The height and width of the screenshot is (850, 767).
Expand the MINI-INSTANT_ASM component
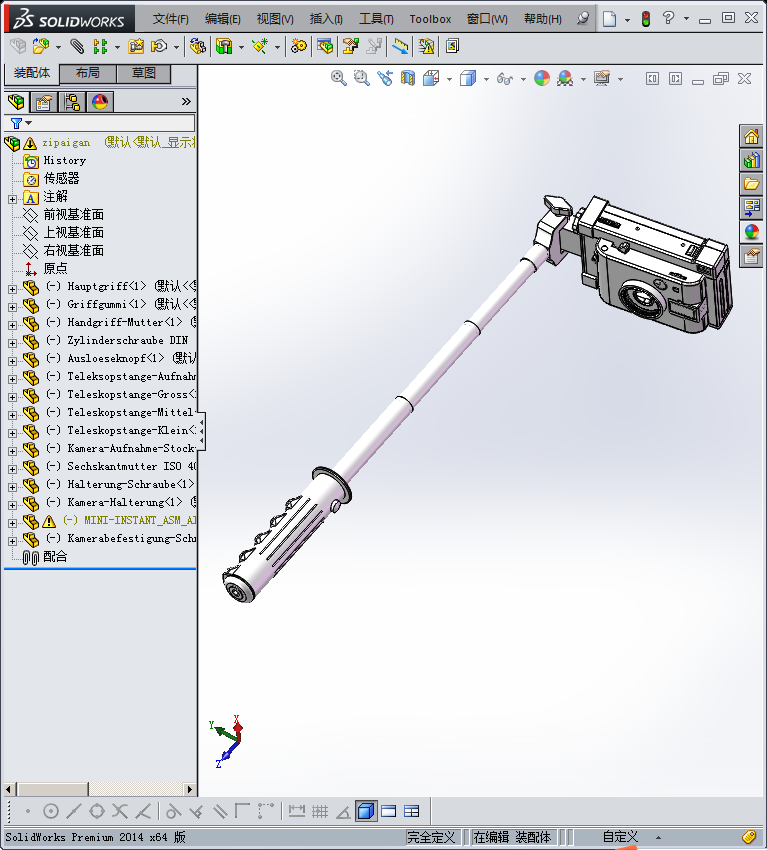(x=12, y=523)
